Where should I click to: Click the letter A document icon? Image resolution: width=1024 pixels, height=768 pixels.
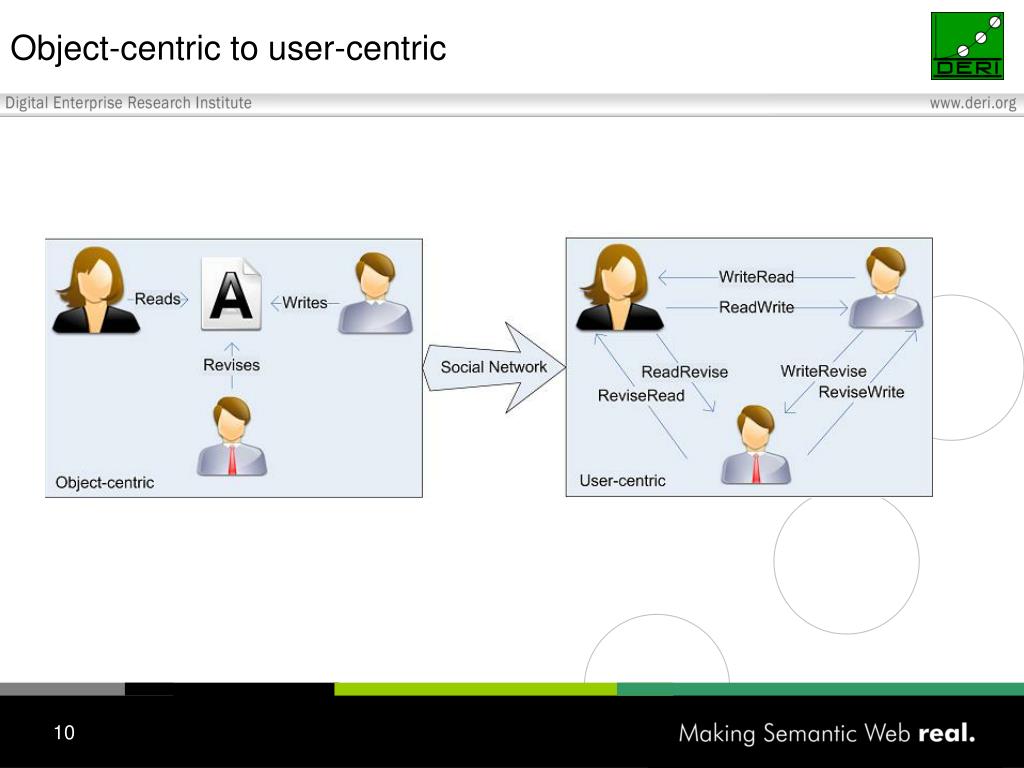pyautogui.click(x=231, y=294)
